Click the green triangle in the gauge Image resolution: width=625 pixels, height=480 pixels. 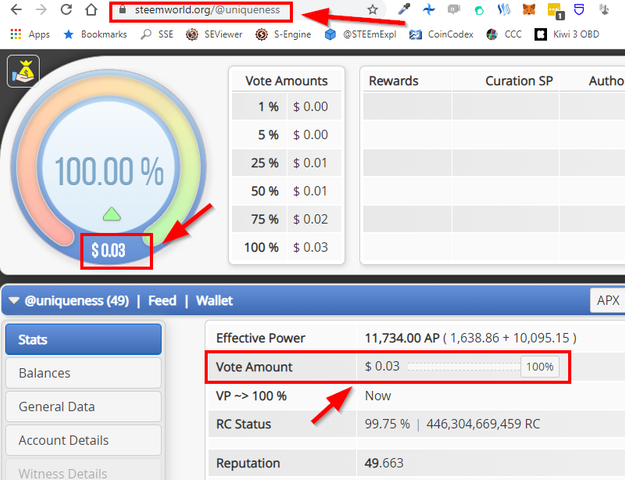pos(112,214)
